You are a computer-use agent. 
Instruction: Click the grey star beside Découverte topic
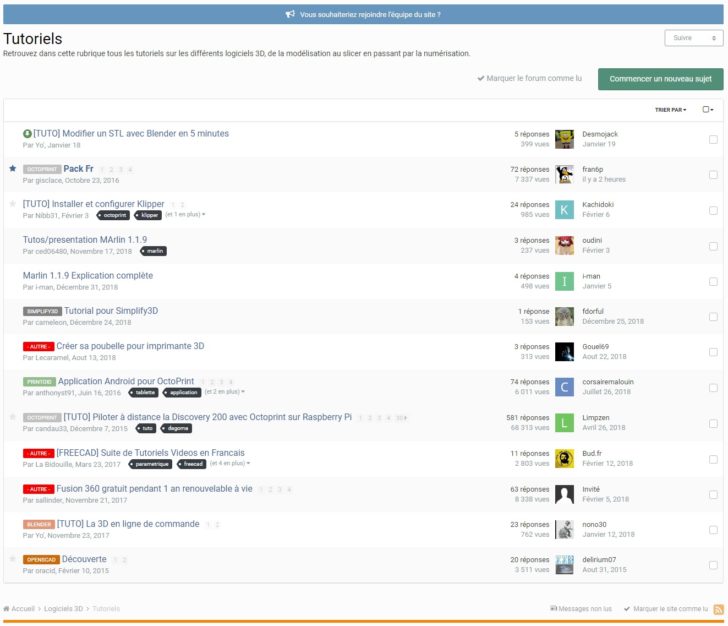(13, 559)
